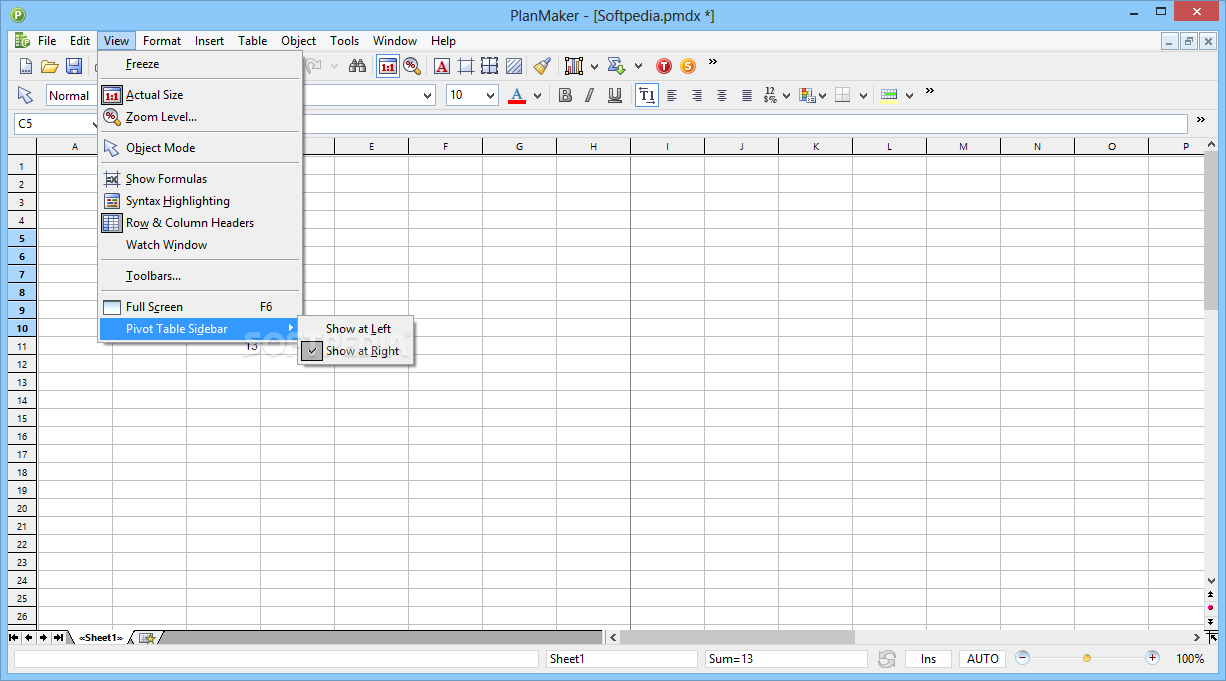
Task: Choose Watch Window menu entry
Action: click(200, 245)
